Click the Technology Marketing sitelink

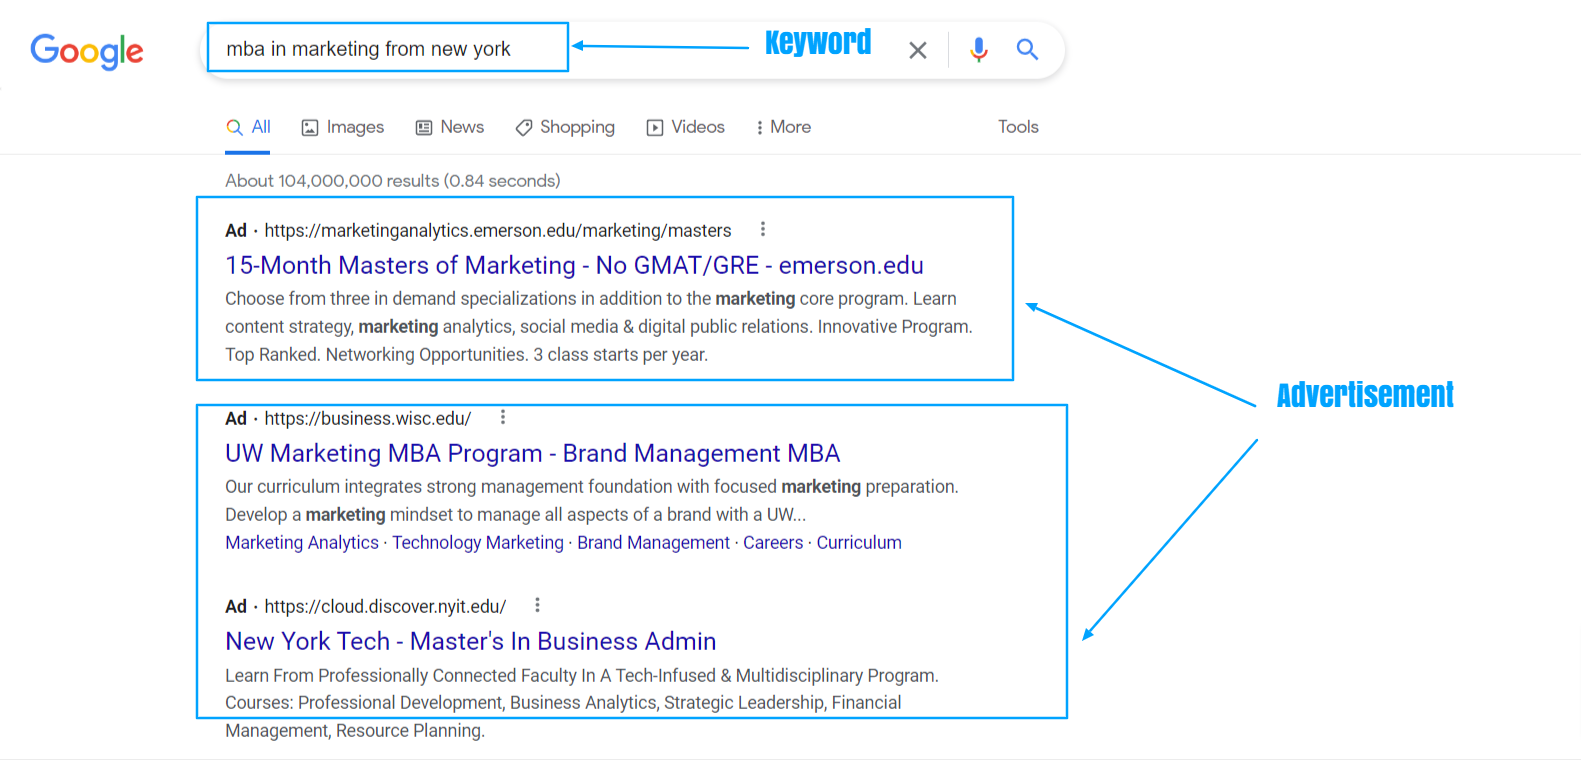tap(478, 543)
